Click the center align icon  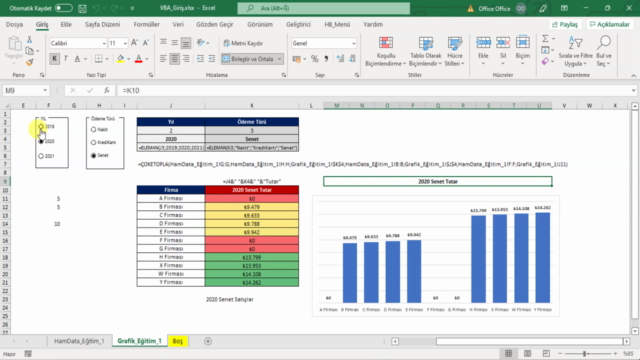tap(174, 59)
